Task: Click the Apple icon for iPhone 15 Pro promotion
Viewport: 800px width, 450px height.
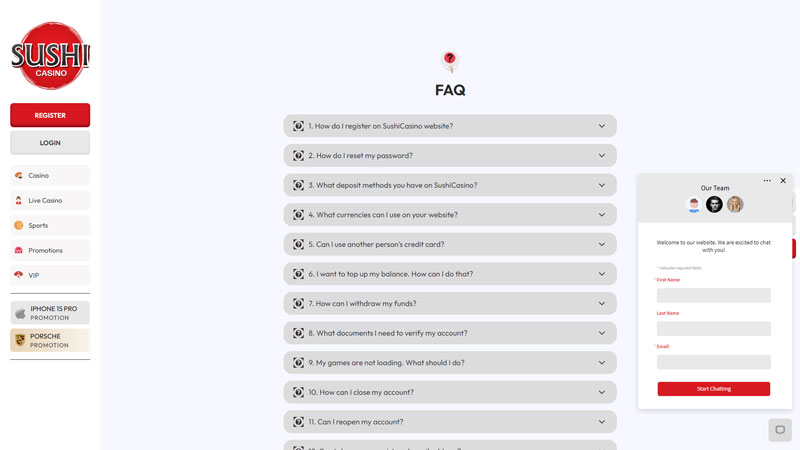Action: [19, 313]
